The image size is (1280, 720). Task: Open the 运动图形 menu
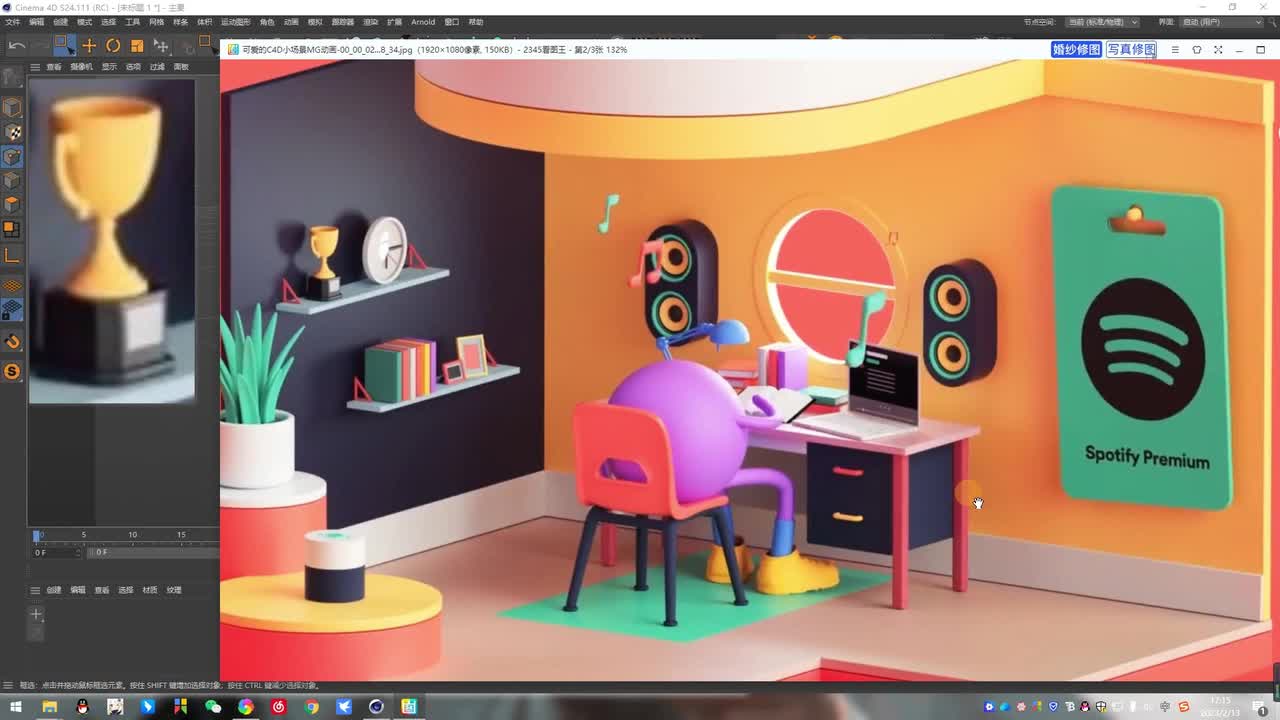[x=235, y=22]
